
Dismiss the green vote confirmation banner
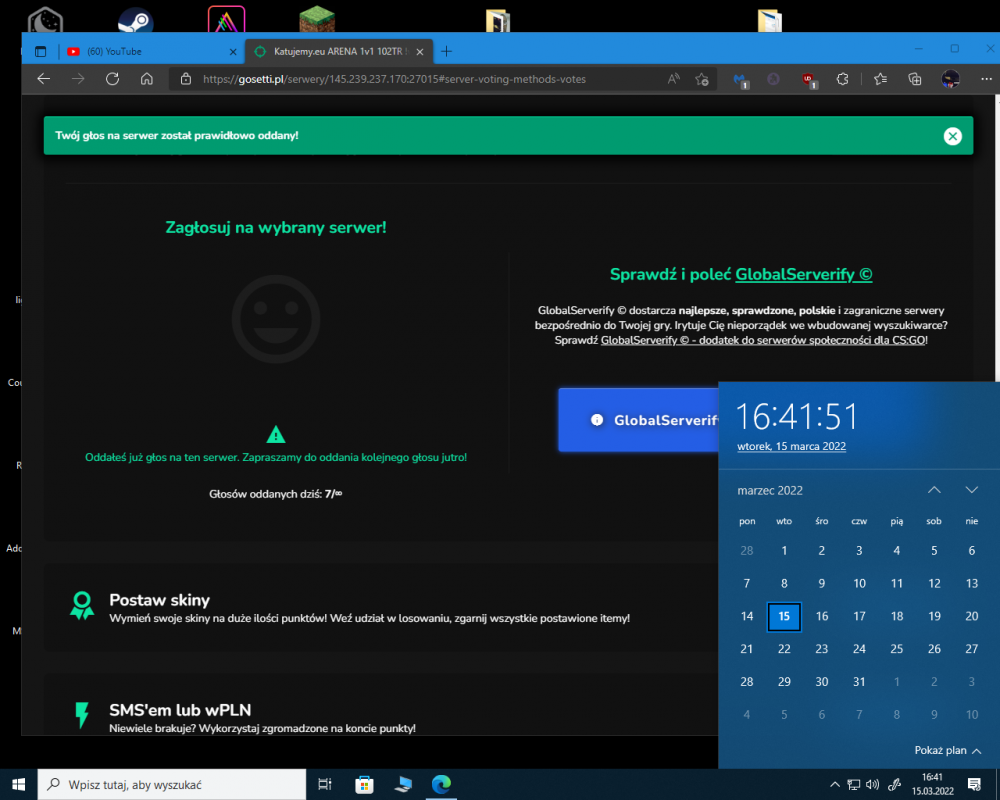pos(952,136)
